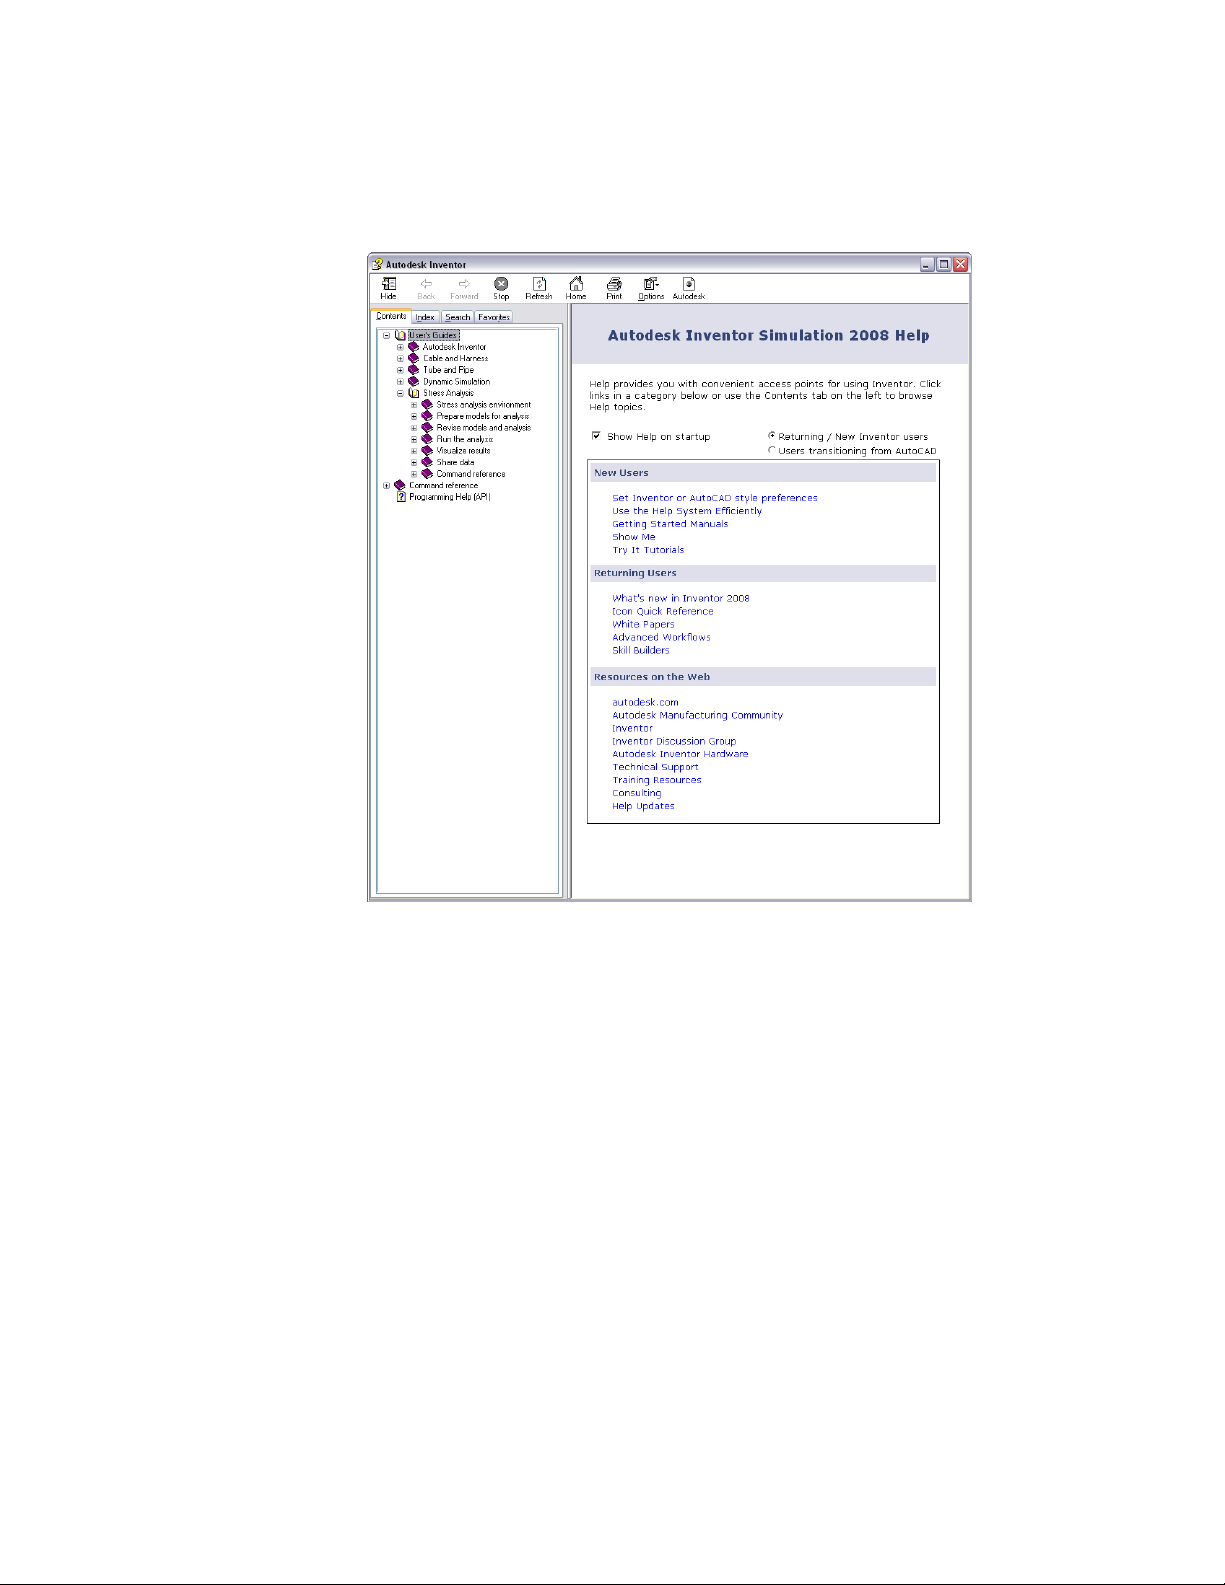Expand the Revise models and analysis node

414,428
